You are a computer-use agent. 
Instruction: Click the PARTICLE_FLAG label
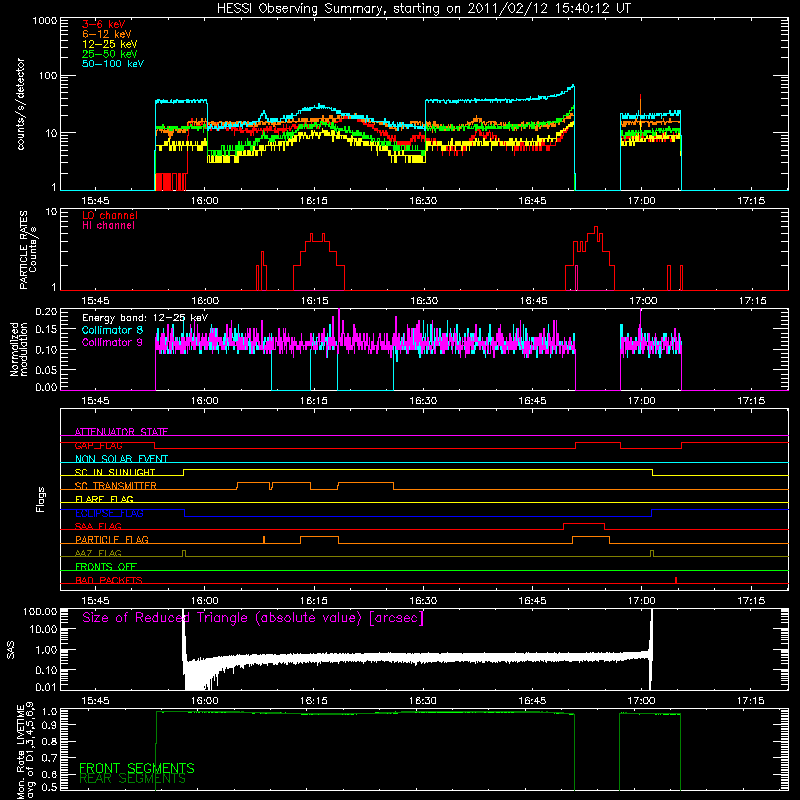pyautogui.click(x=112, y=539)
